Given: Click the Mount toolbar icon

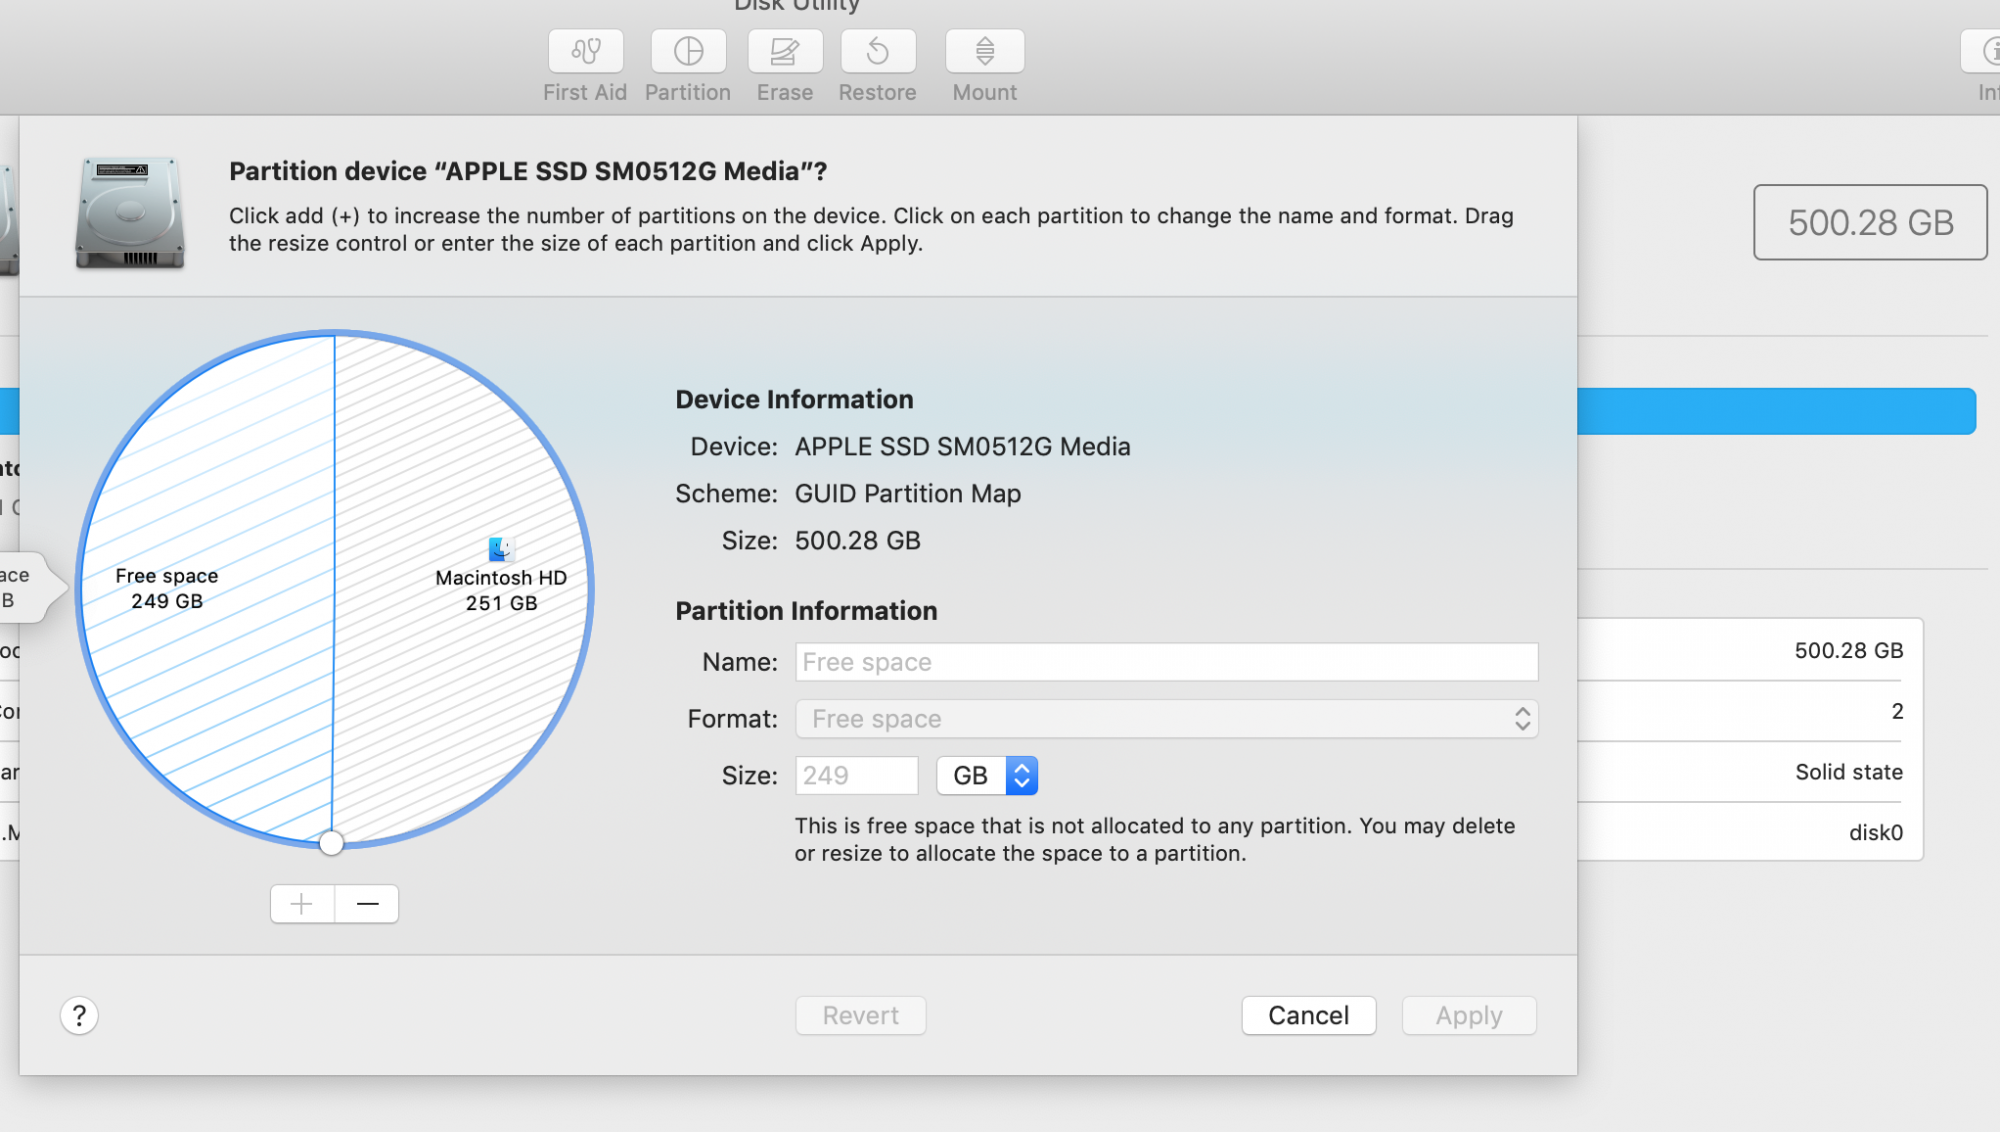Looking at the screenshot, I should point(985,51).
